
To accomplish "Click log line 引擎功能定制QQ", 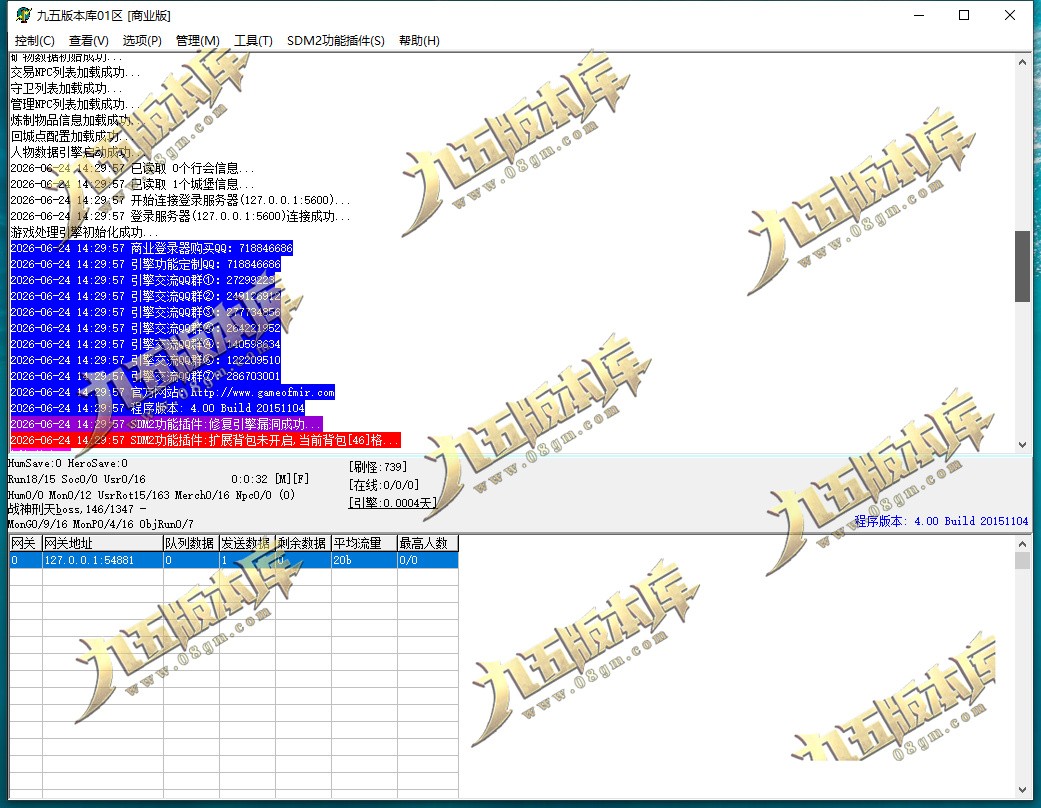I will tap(145, 264).
